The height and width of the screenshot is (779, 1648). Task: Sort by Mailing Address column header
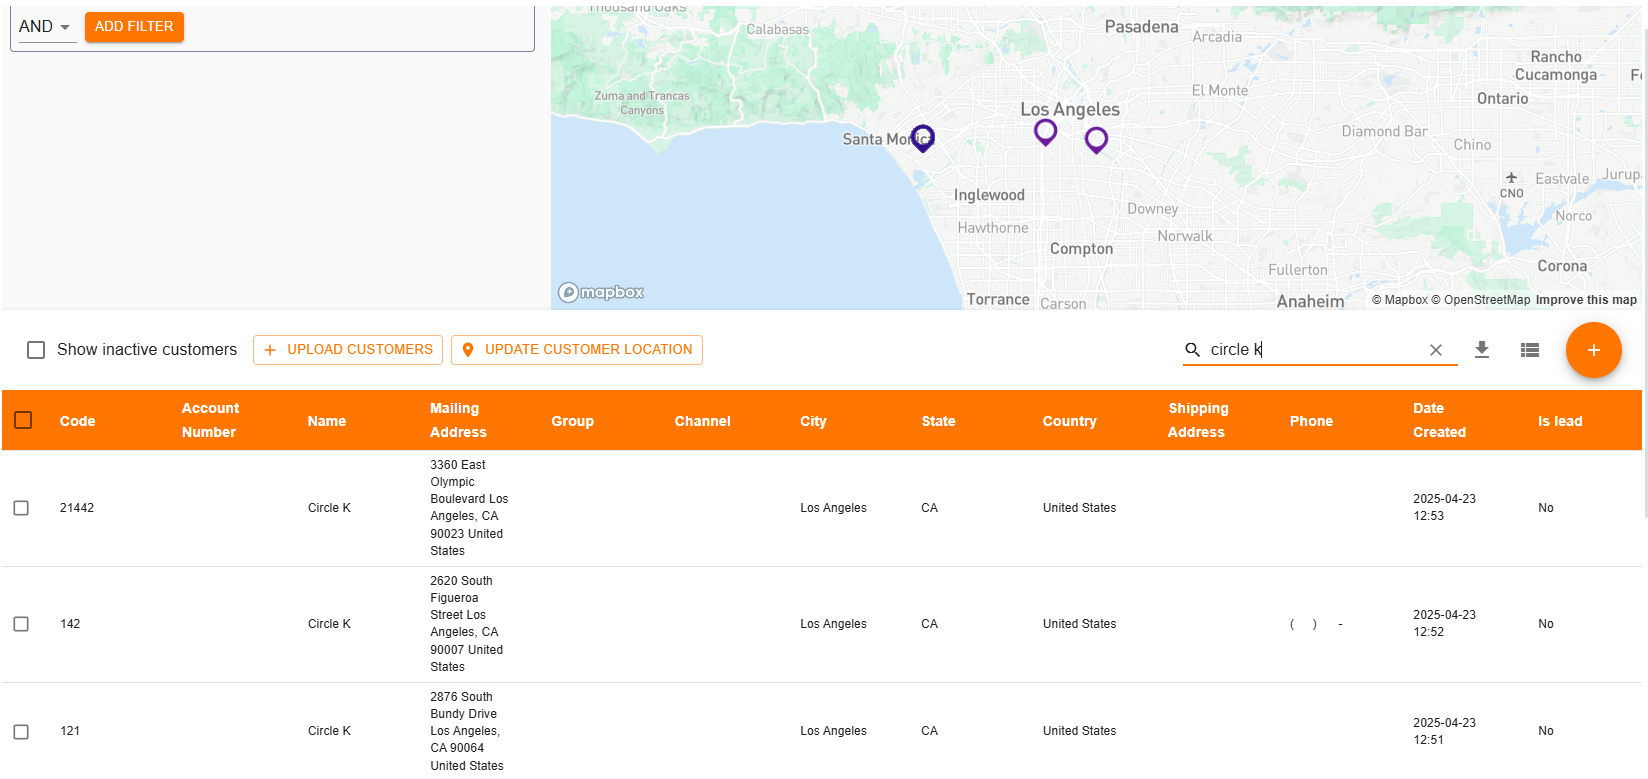tap(458, 420)
